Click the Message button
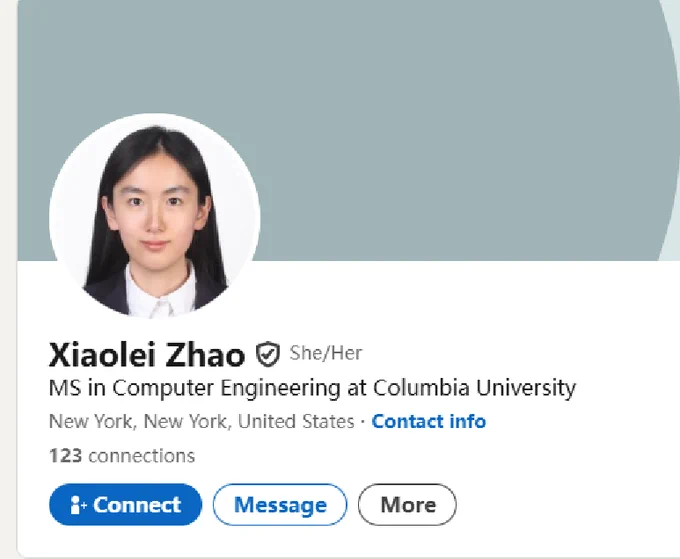Screen dimensions: 680x559 click(280, 504)
